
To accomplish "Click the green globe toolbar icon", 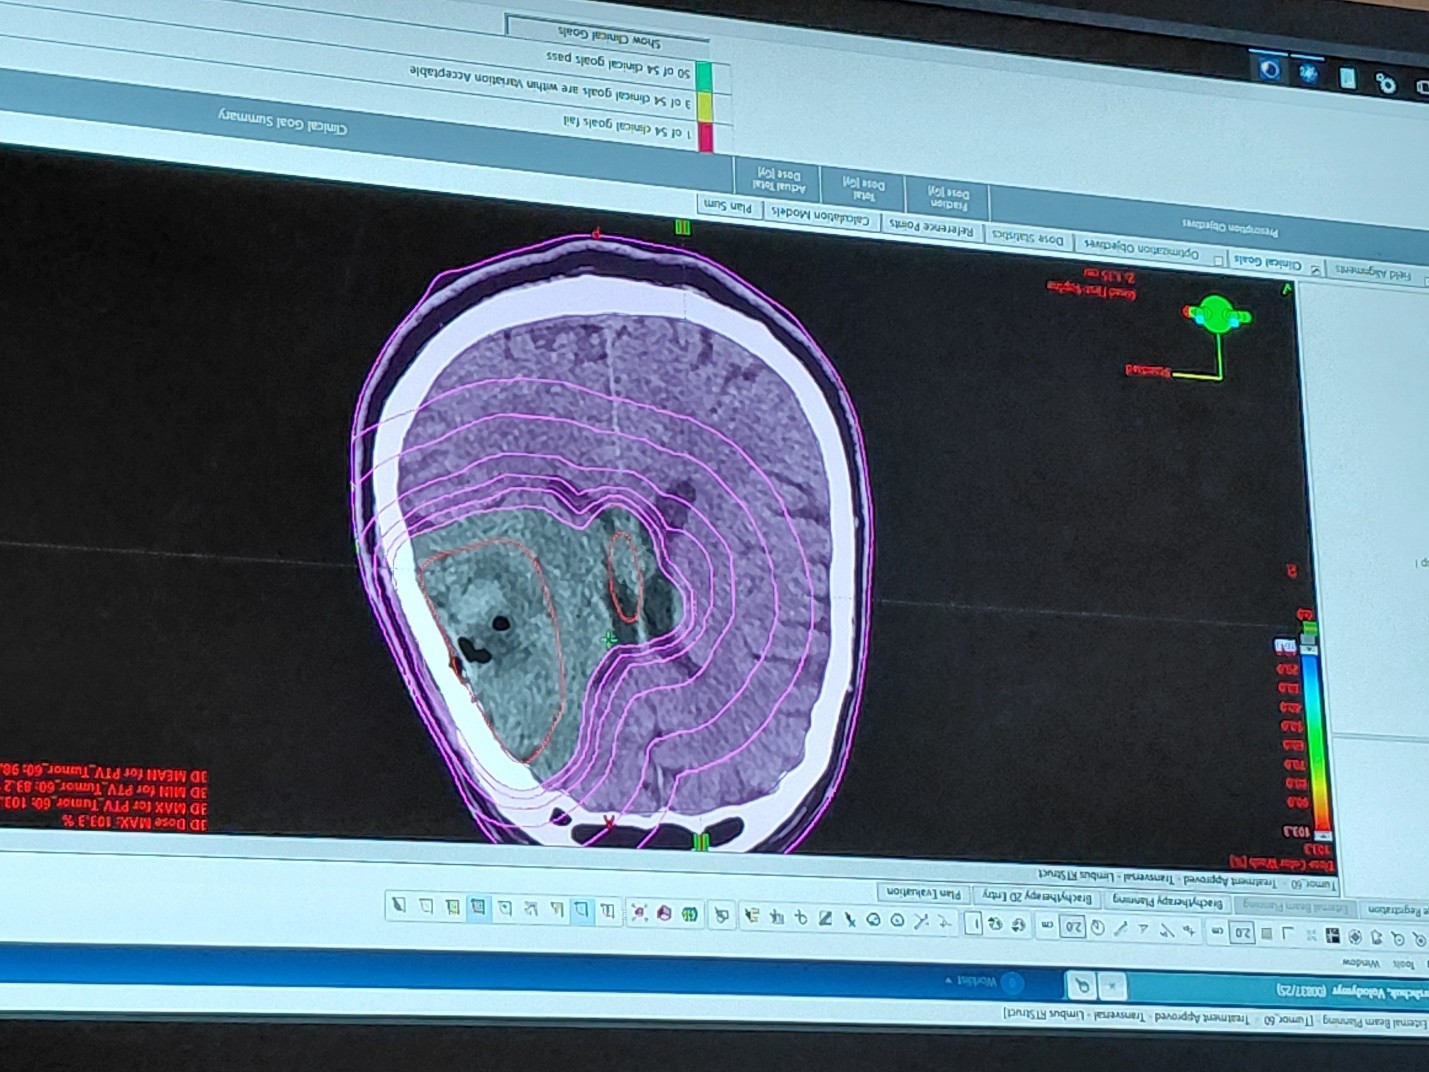I will pos(690,914).
